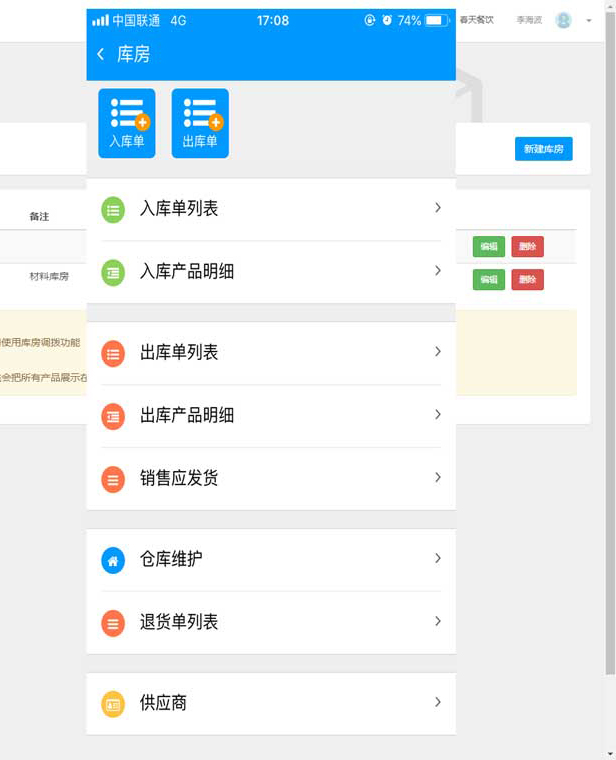Click the orange 出库单列表 list icon
This screenshot has height=760, width=616.
pos(113,353)
